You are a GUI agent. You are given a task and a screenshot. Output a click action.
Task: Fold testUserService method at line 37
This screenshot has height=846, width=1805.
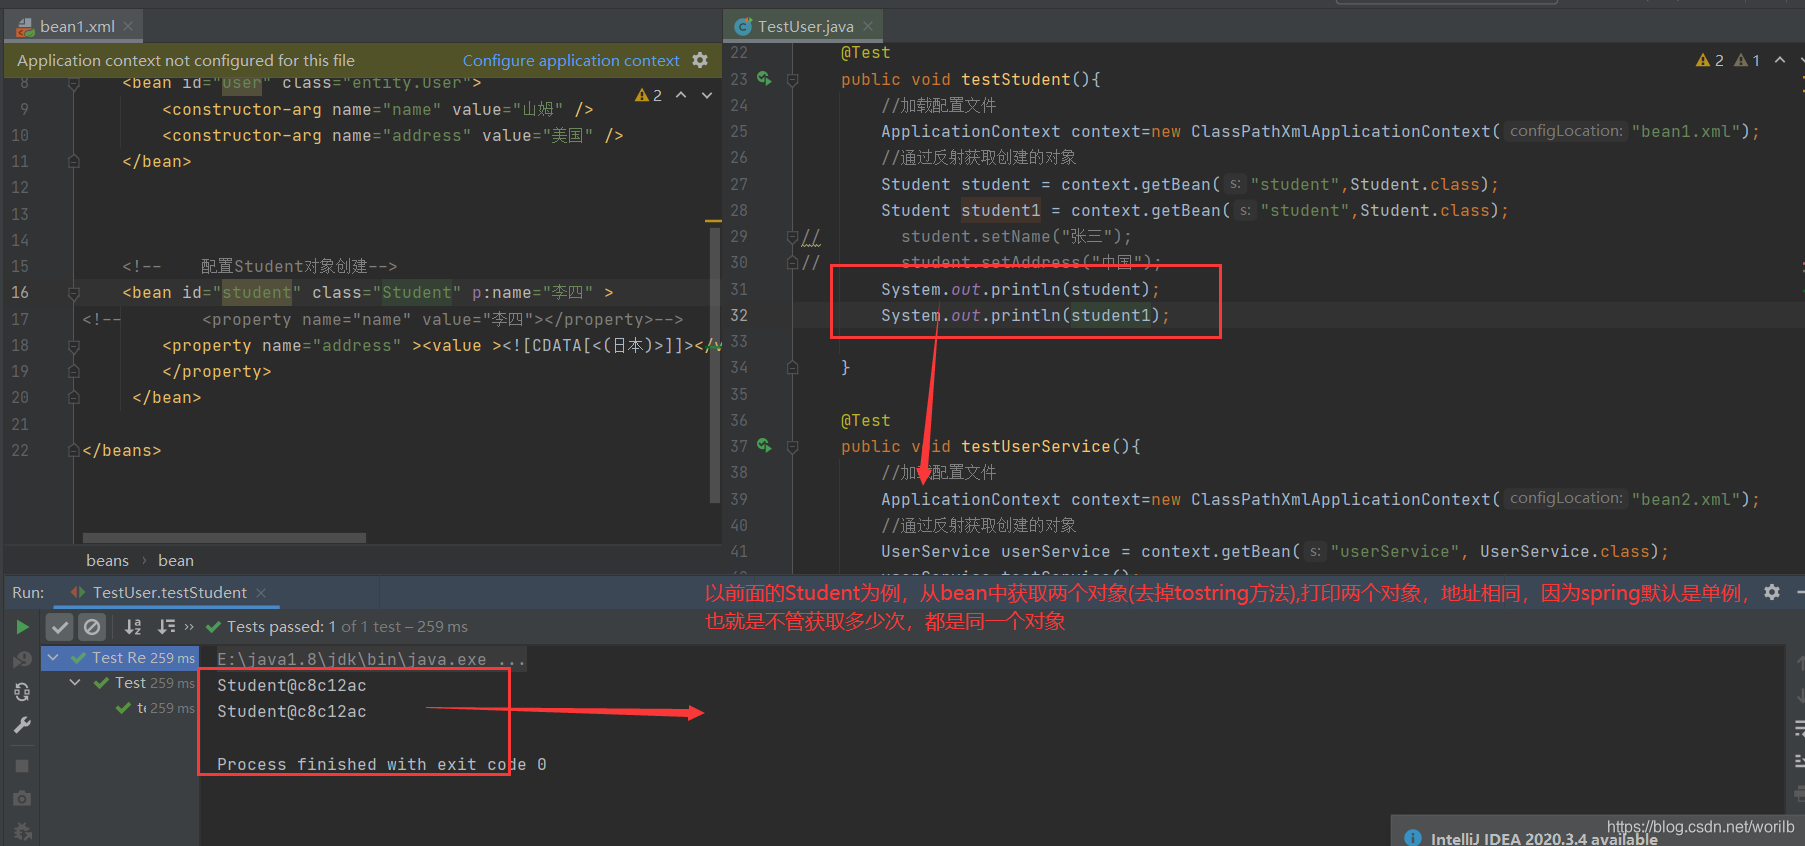tap(792, 447)
